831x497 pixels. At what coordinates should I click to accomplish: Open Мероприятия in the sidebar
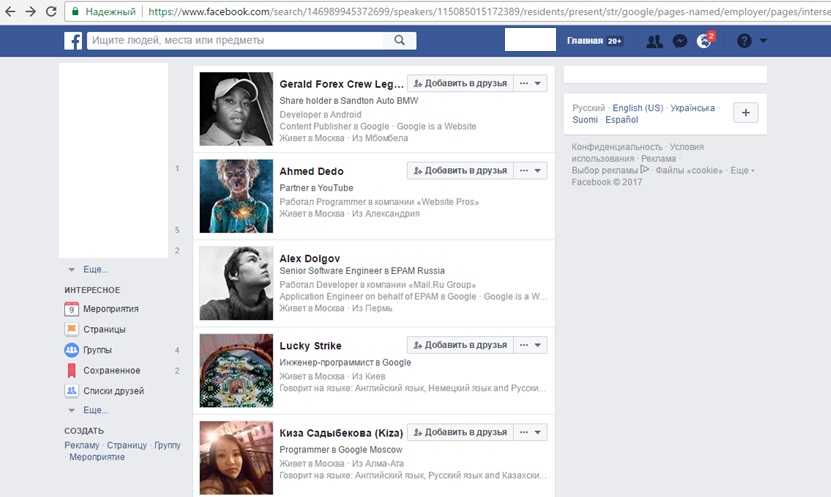click(111, 309)
